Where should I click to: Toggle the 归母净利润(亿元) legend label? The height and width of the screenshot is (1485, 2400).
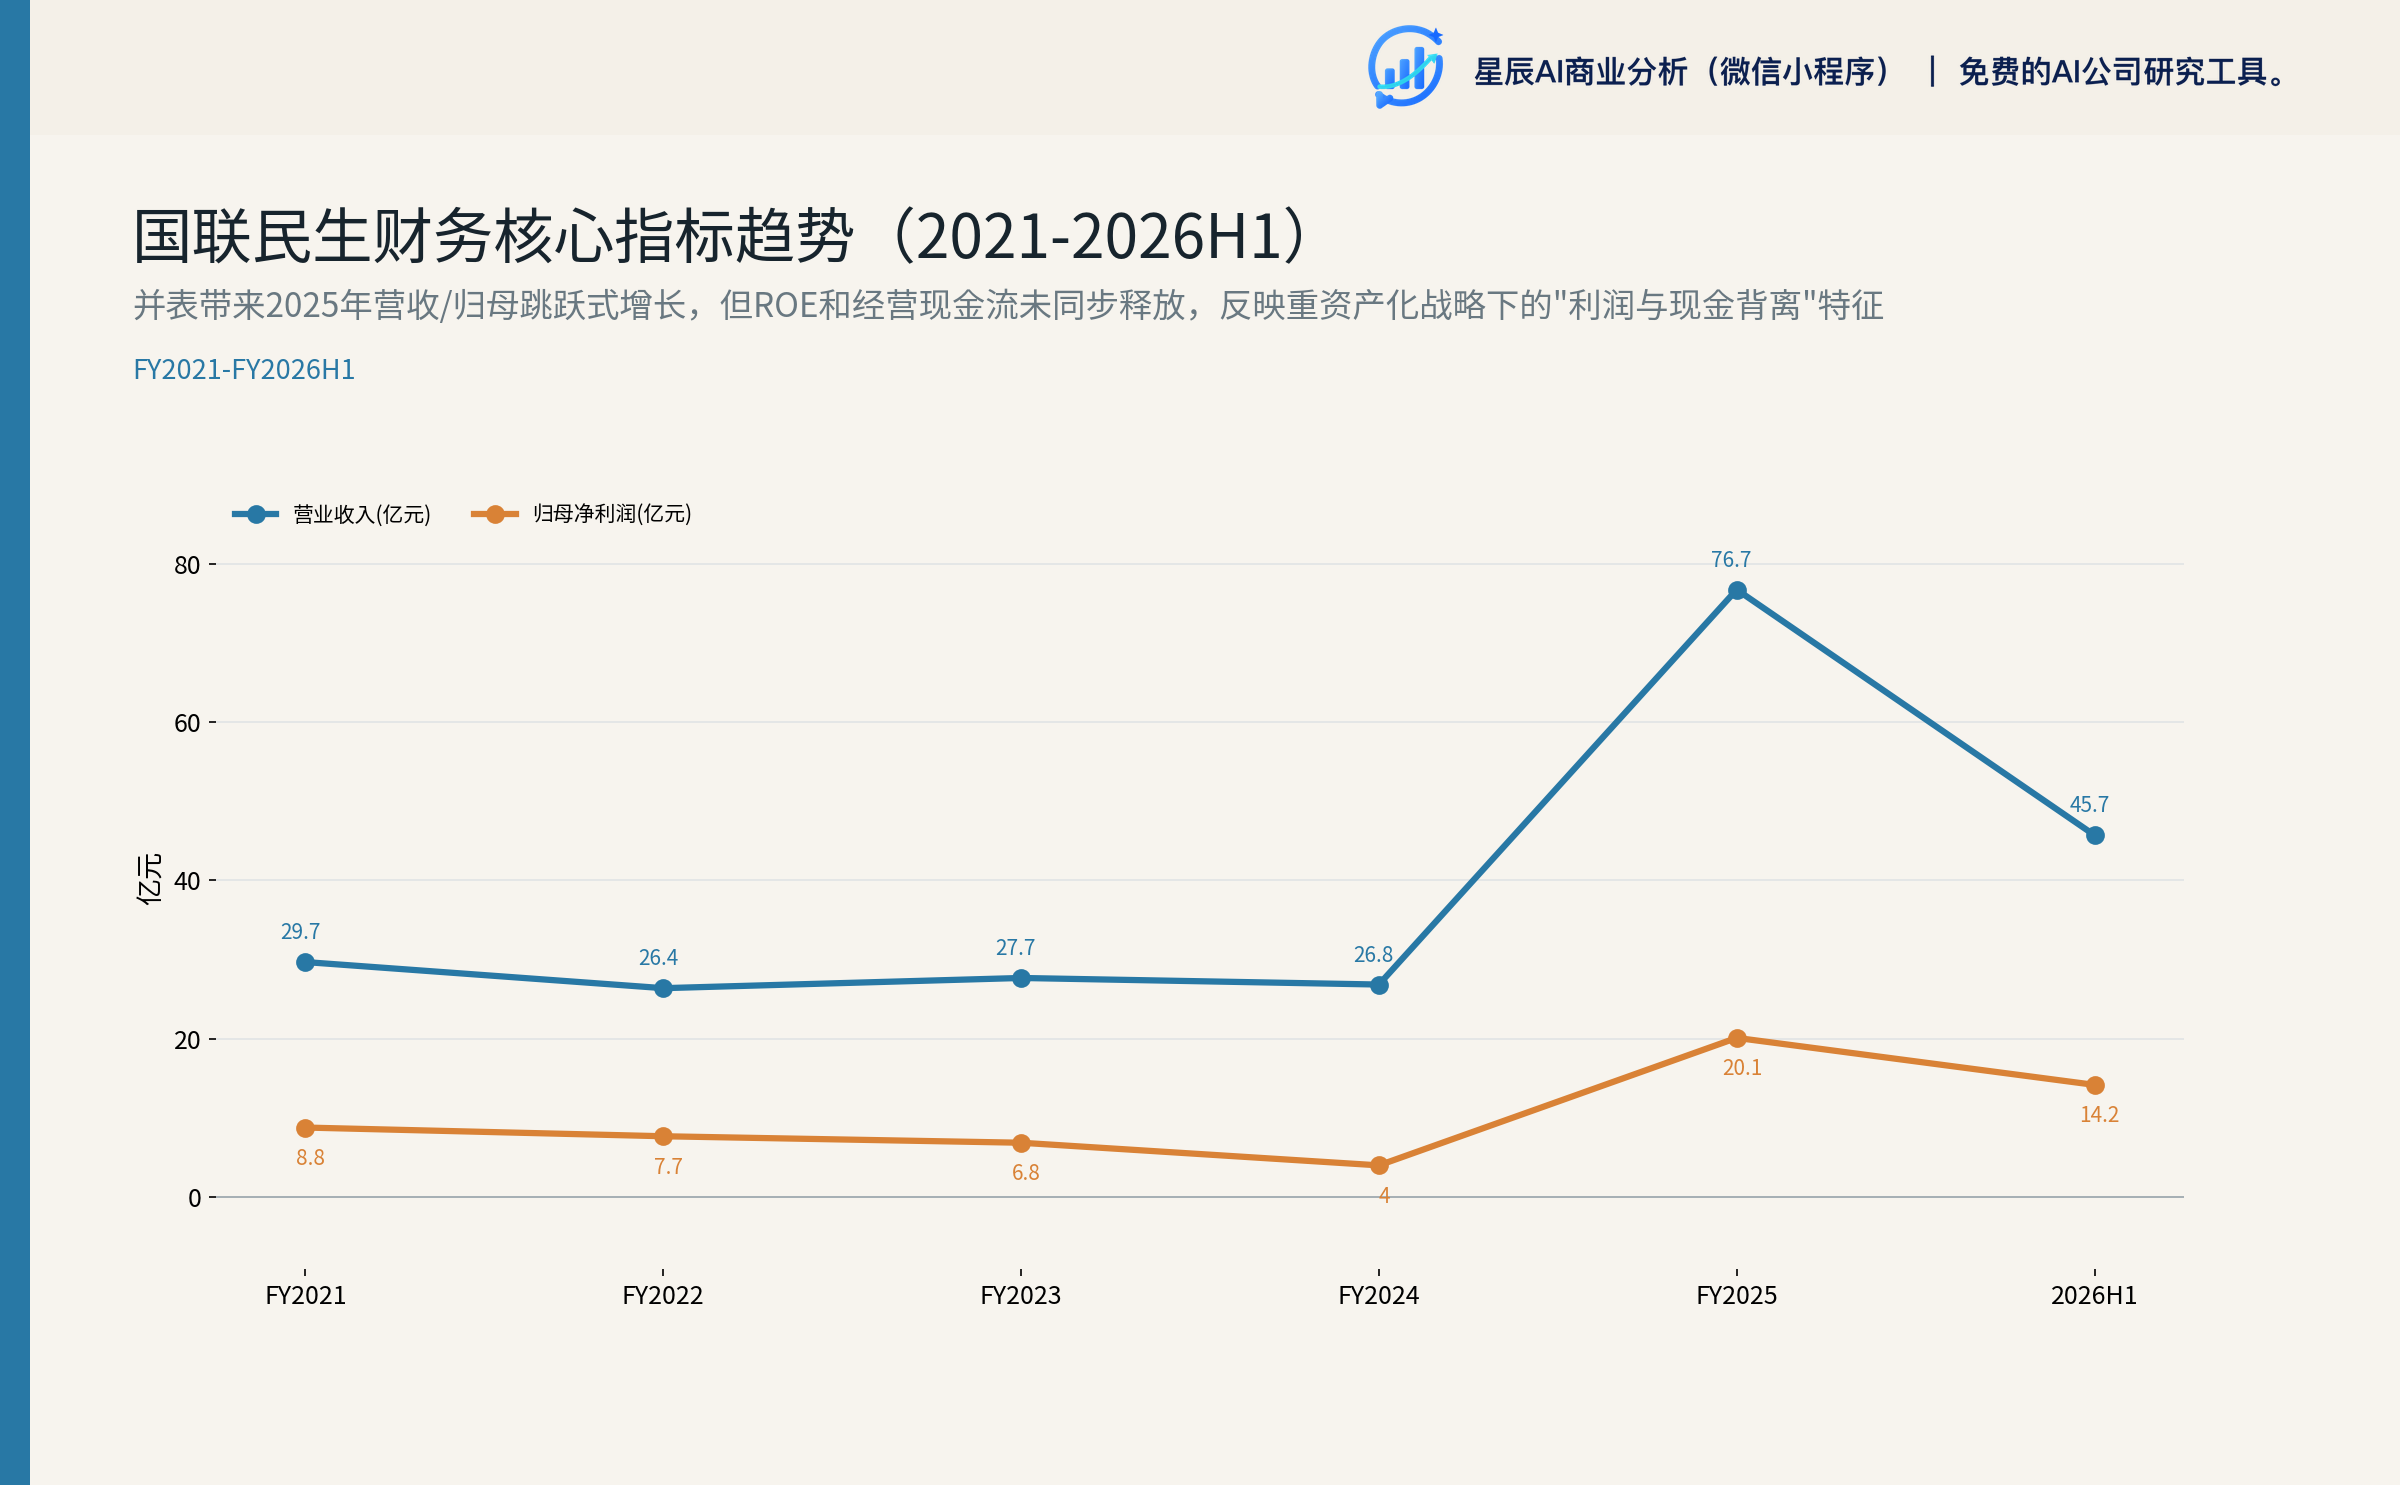612,514
